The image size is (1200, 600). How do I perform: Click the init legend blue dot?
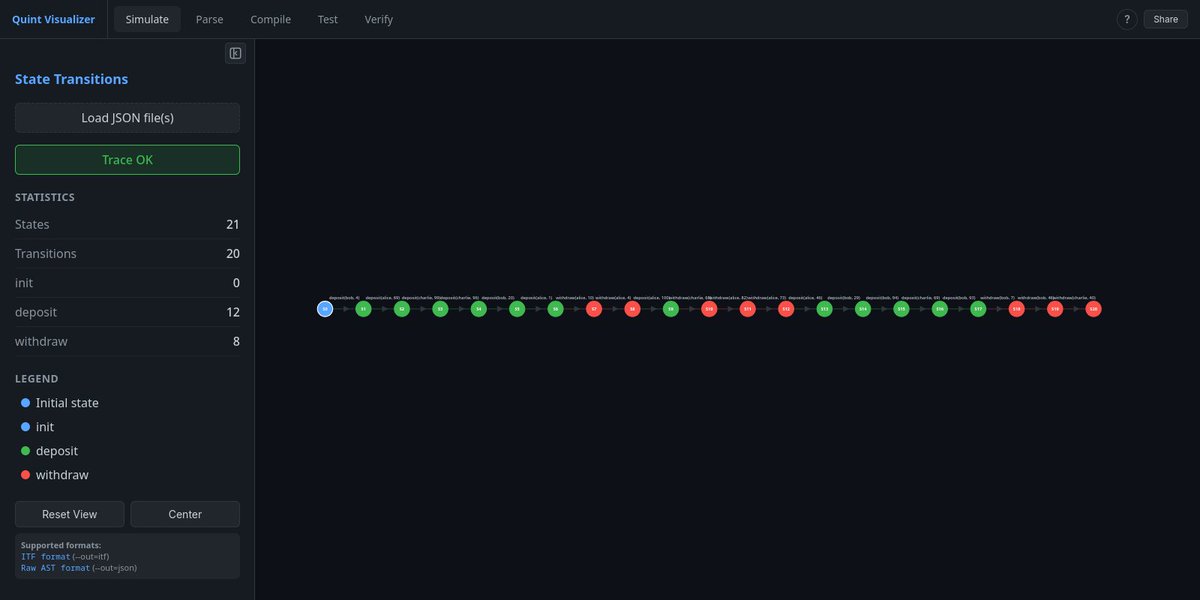[x=26, y=427]
